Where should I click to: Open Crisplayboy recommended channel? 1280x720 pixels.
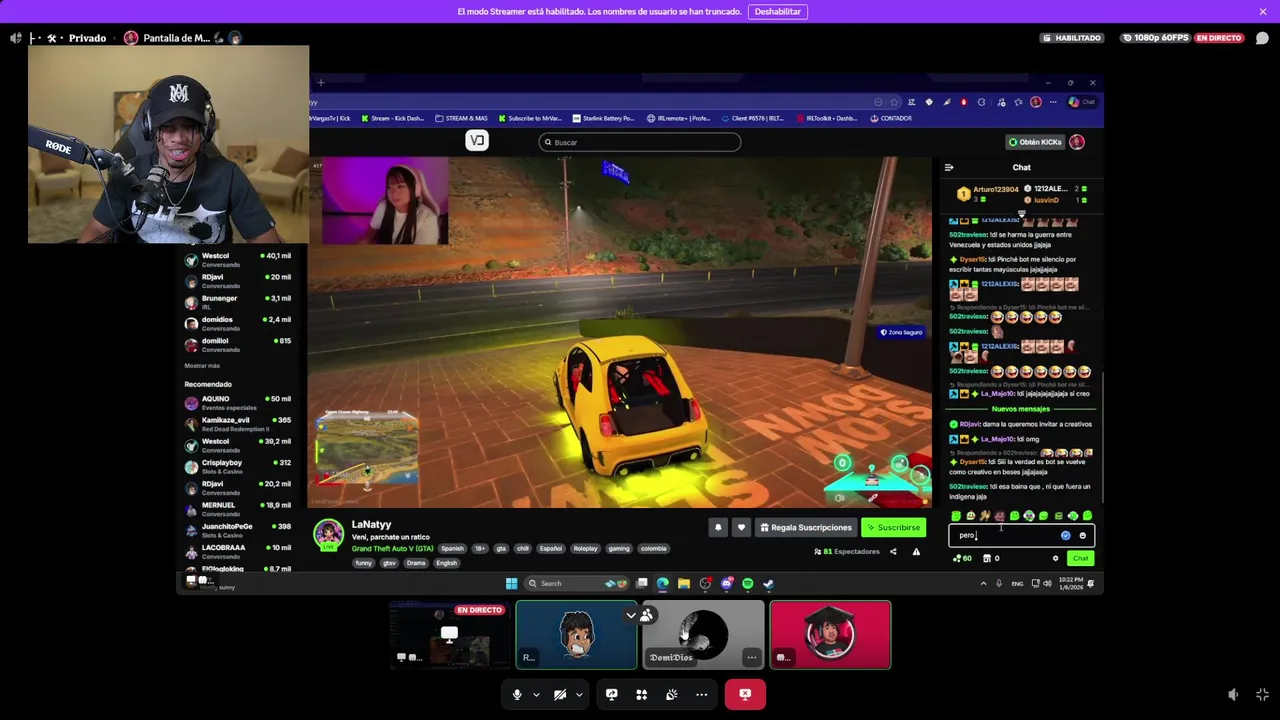point(238,466)
